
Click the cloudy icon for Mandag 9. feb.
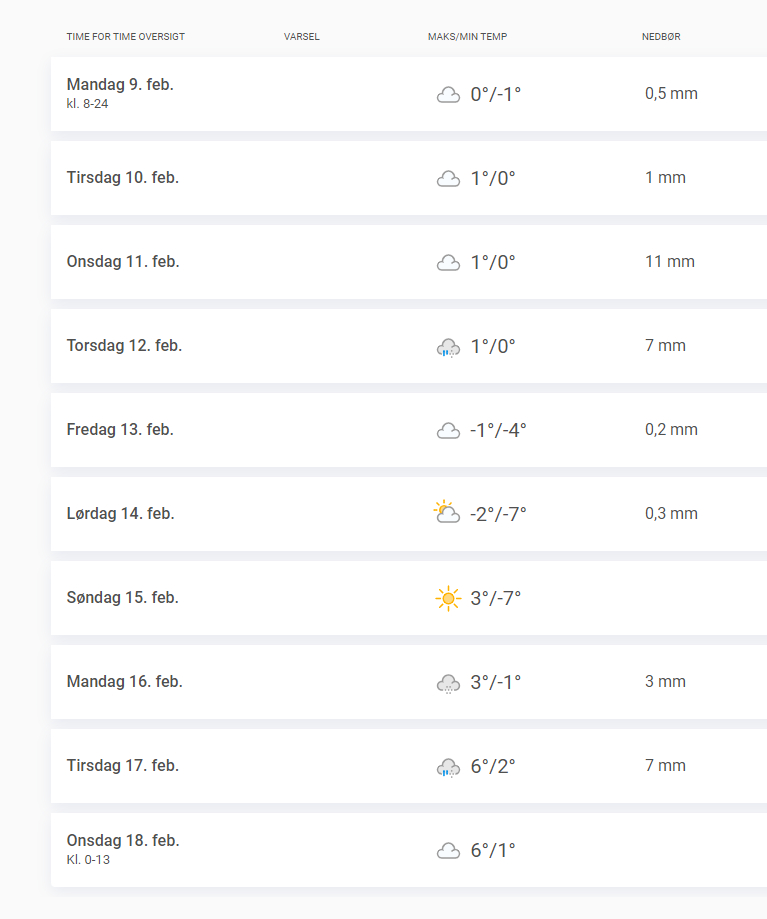click(x=448, y=95)
